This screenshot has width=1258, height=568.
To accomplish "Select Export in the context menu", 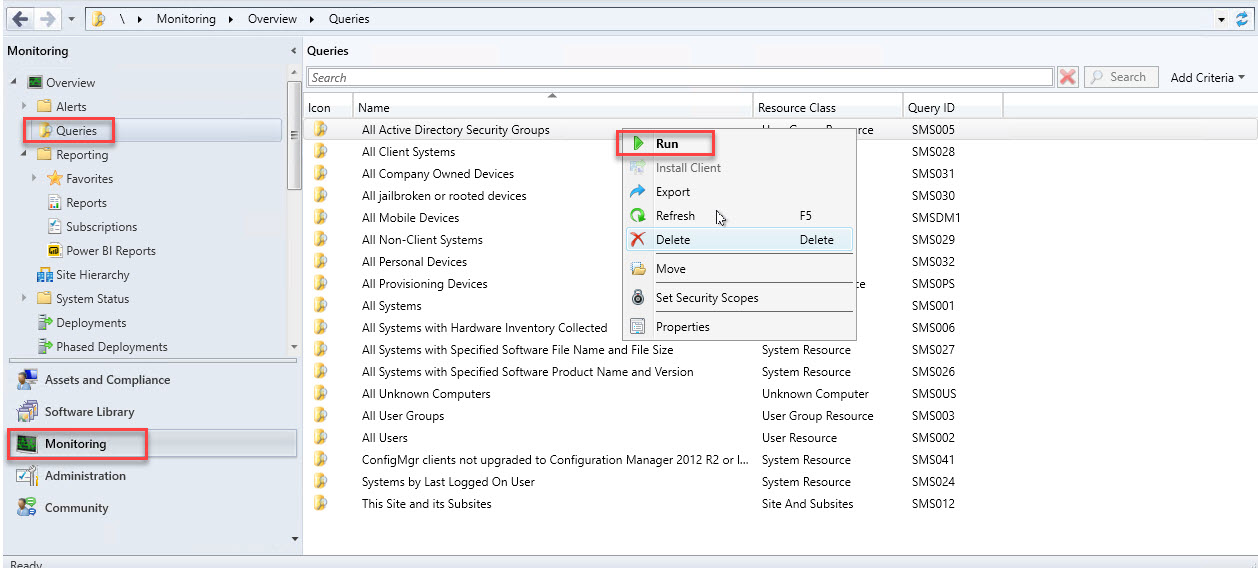I will pyautogui.click(x=672, y=192).
